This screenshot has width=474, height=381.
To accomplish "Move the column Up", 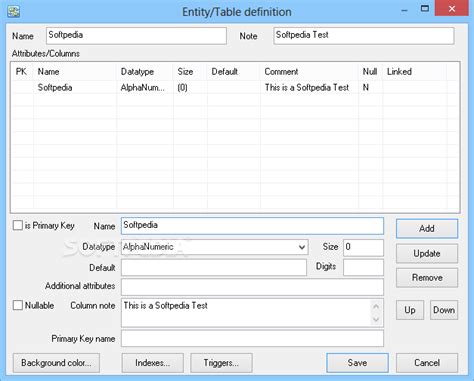I will [x=410, y=310].
